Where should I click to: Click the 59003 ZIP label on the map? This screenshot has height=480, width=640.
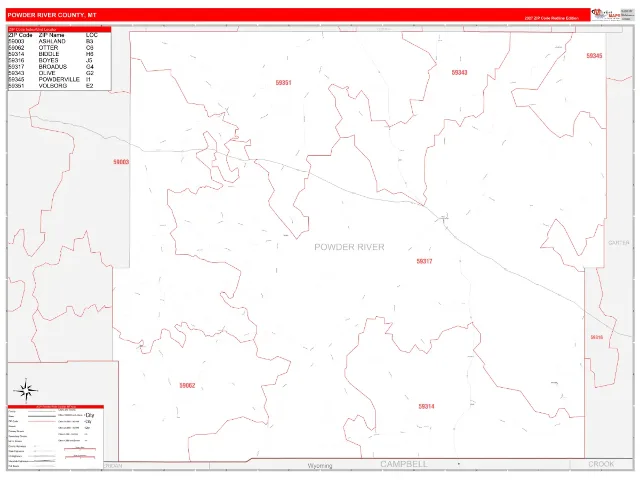[x=121, y=162]
